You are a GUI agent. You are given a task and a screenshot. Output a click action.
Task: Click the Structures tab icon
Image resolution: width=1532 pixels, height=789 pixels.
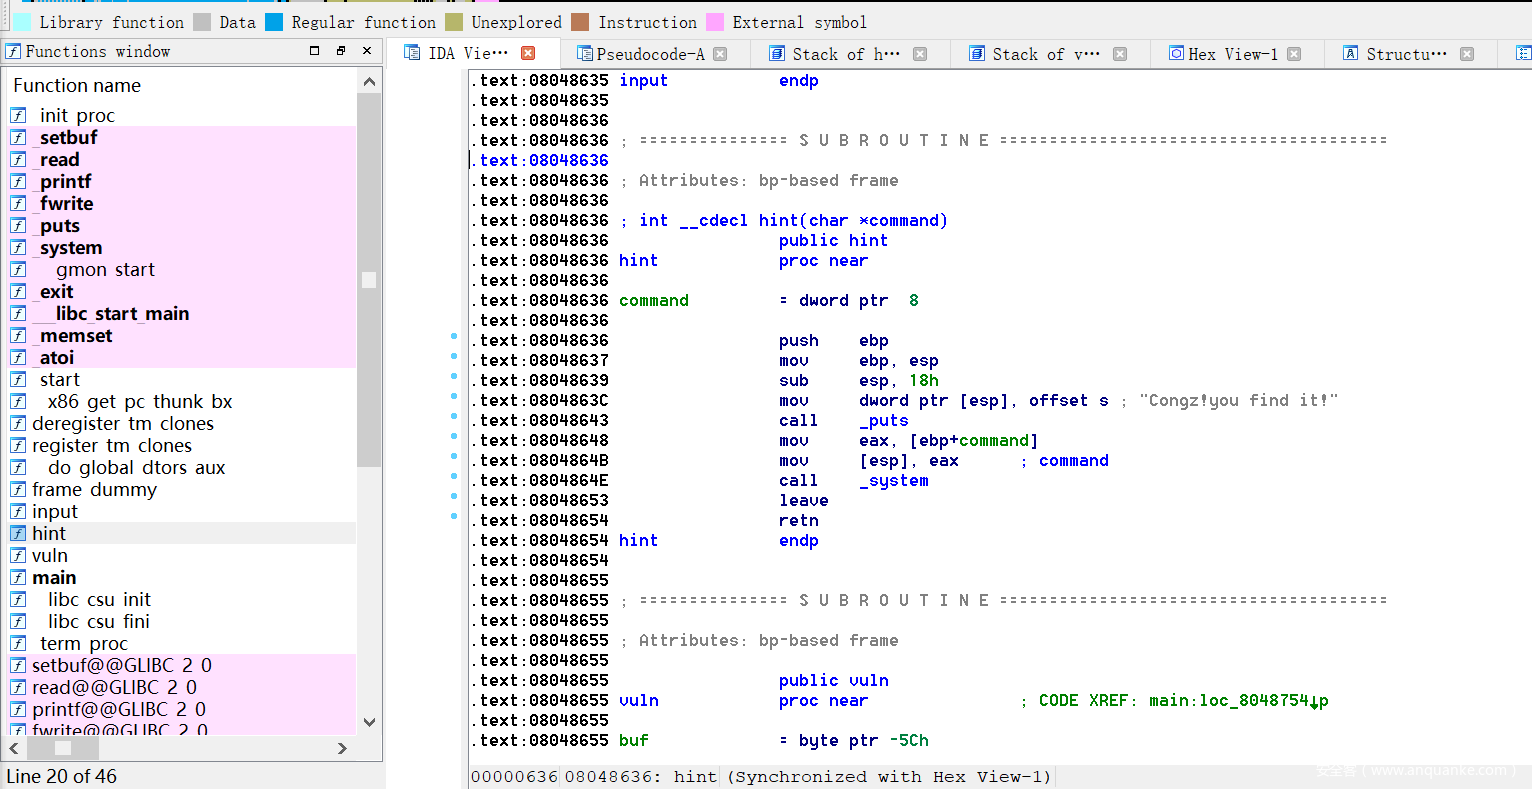click(1350, 54)
